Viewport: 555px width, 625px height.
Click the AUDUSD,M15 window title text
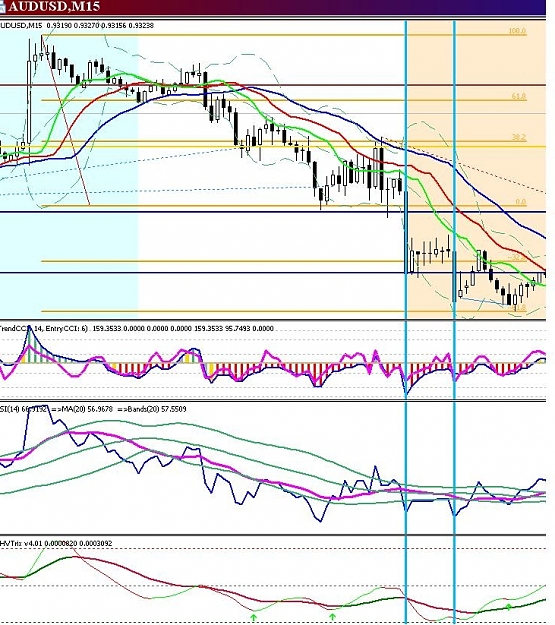coord(54,6)
